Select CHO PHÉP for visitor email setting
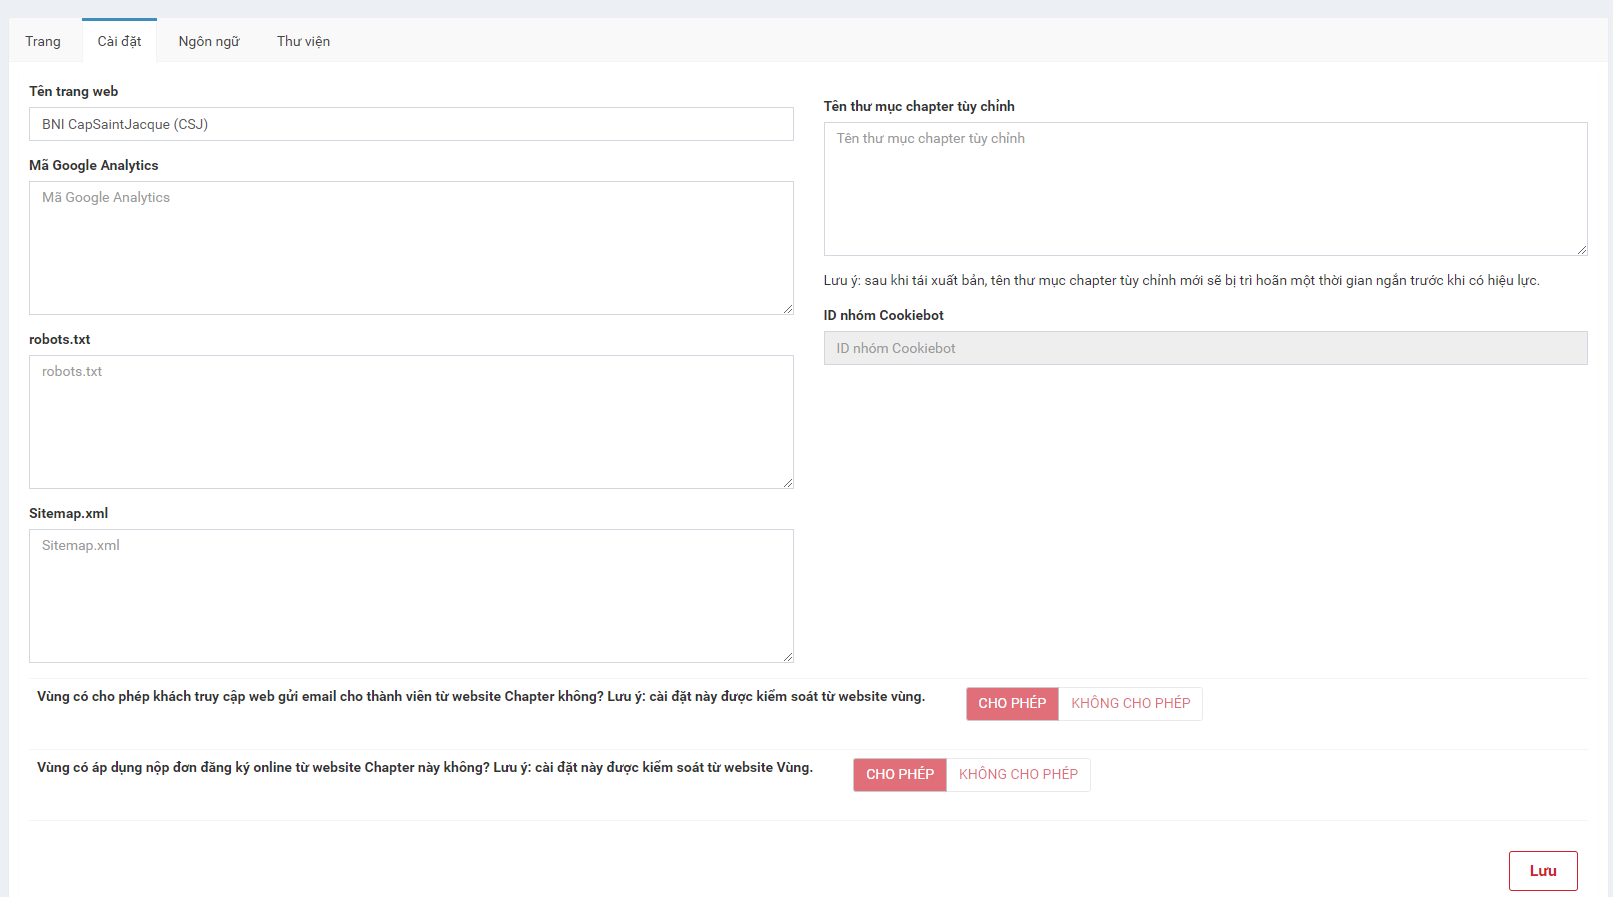This screenshot has height=897, width=1613. [x=1012, y=703]
